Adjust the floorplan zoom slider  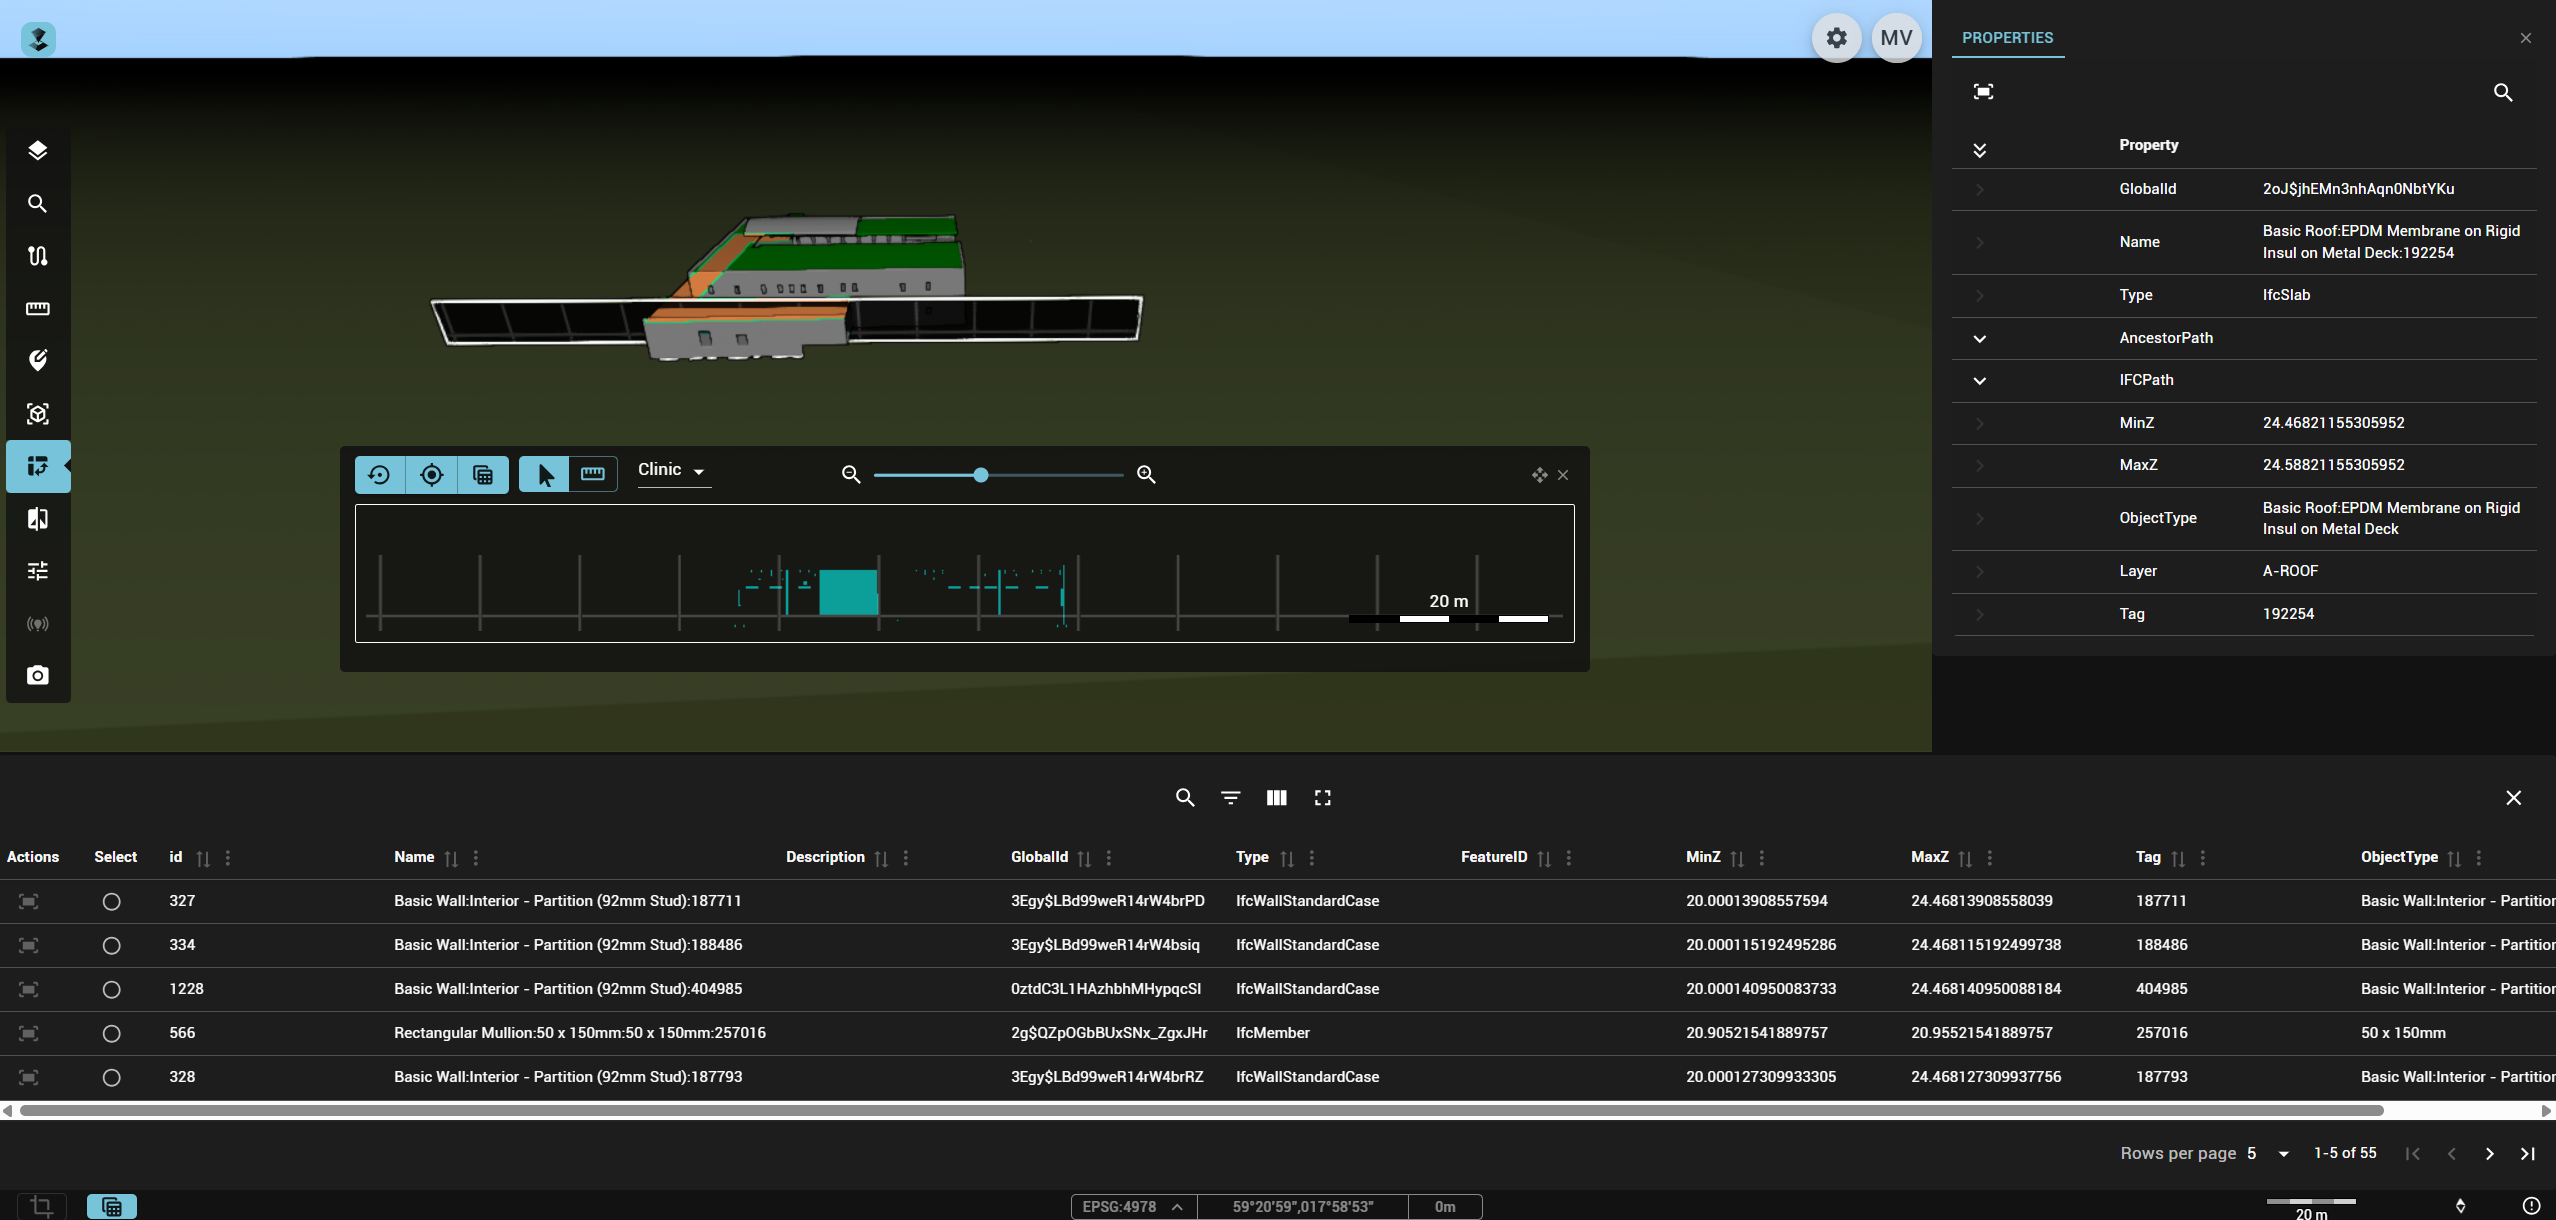coord(980,475)
